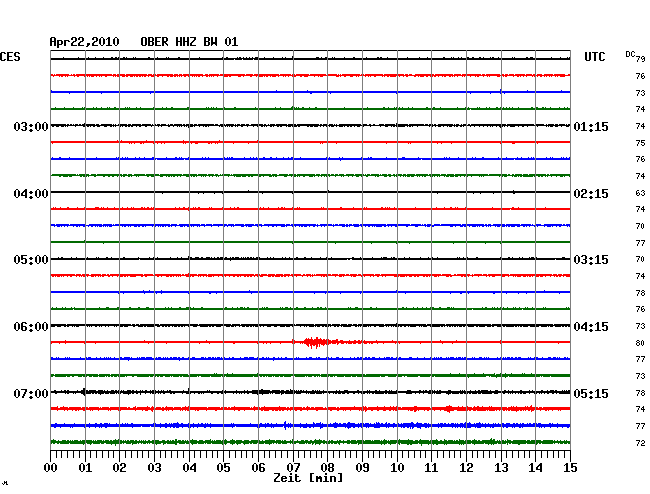
Task: Click x-axis minute label 10
Action: click(x=397, y=468)
